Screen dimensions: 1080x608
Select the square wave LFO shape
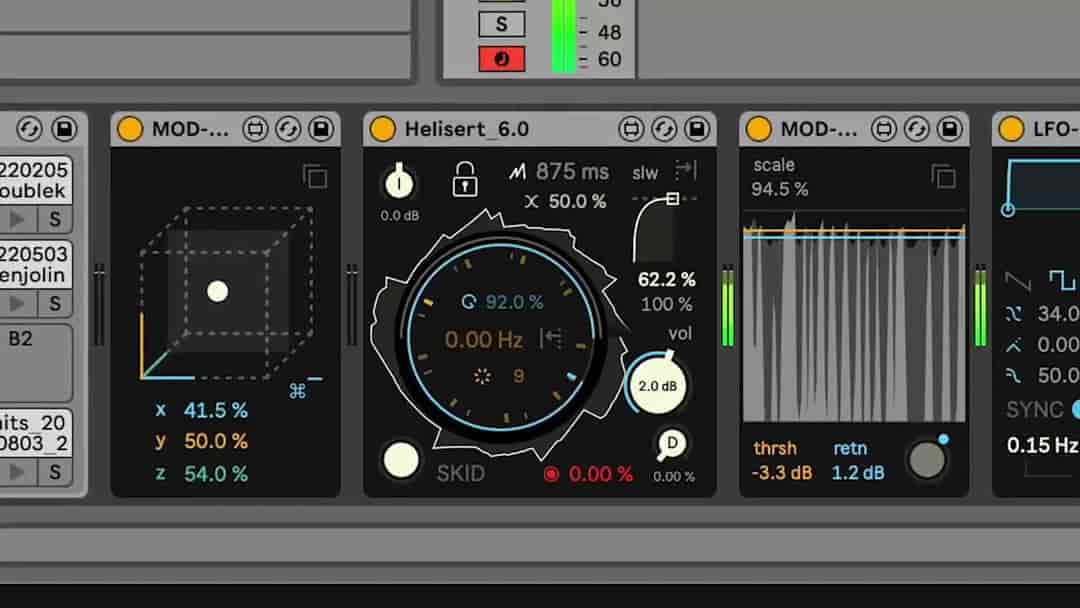[1062, 278]
